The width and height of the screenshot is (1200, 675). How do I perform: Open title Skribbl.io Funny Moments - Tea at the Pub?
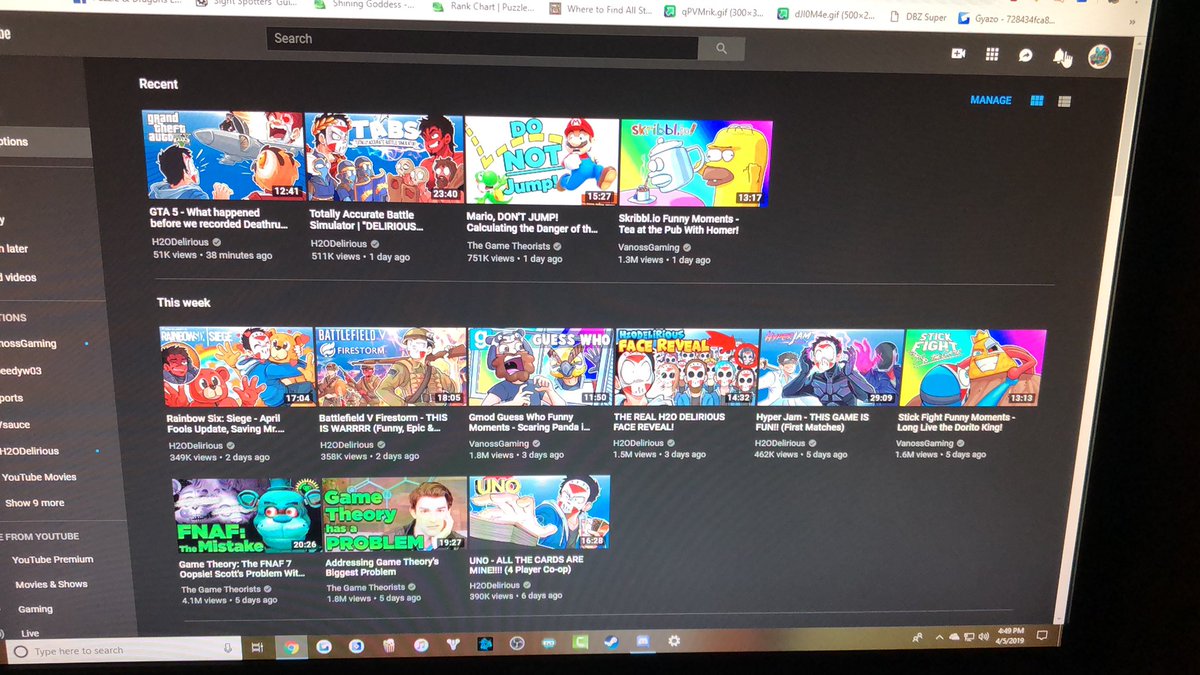pyautogui.click(x=679, y=223)
